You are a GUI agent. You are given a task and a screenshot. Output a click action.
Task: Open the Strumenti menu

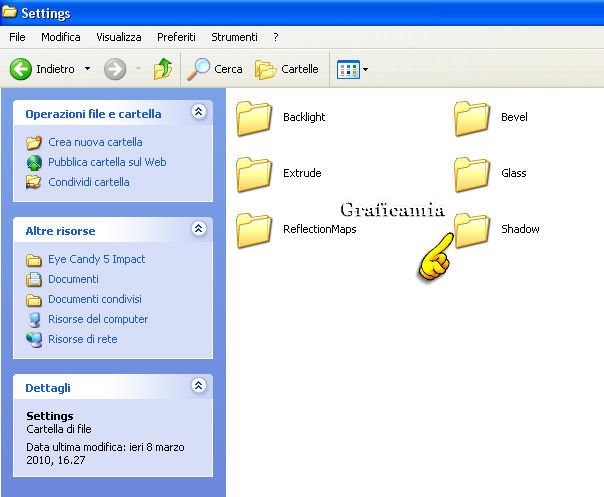click(234, 37)
